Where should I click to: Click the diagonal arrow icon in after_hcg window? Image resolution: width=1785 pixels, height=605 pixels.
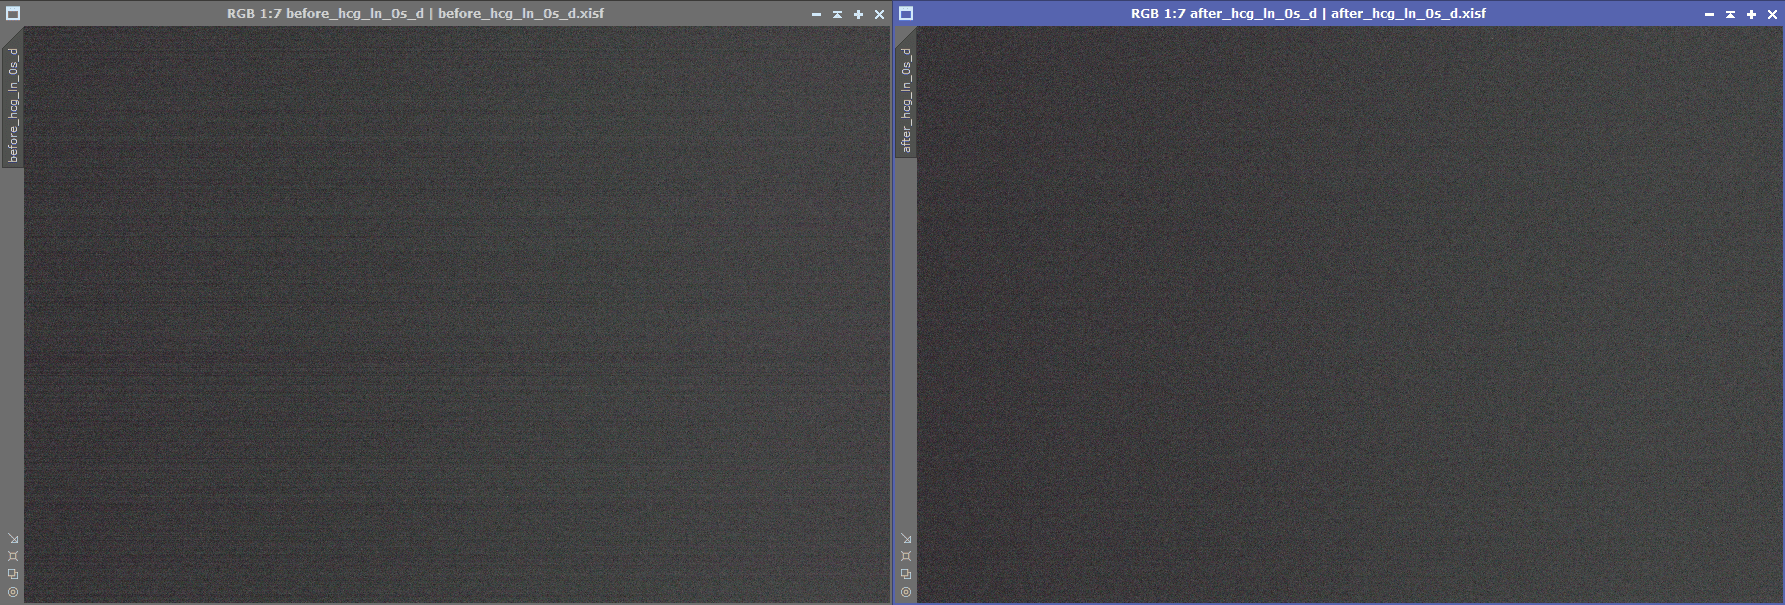[906, 538]
